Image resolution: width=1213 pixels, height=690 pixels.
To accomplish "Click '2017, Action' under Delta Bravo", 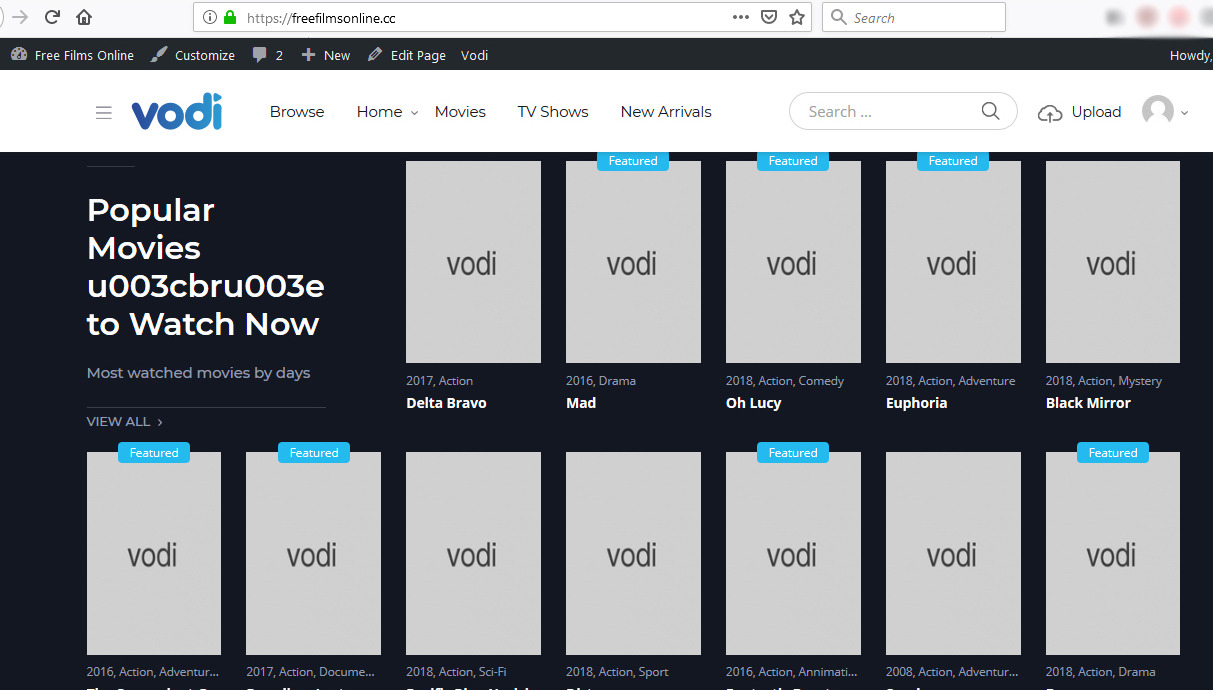I will click(440, 381).
